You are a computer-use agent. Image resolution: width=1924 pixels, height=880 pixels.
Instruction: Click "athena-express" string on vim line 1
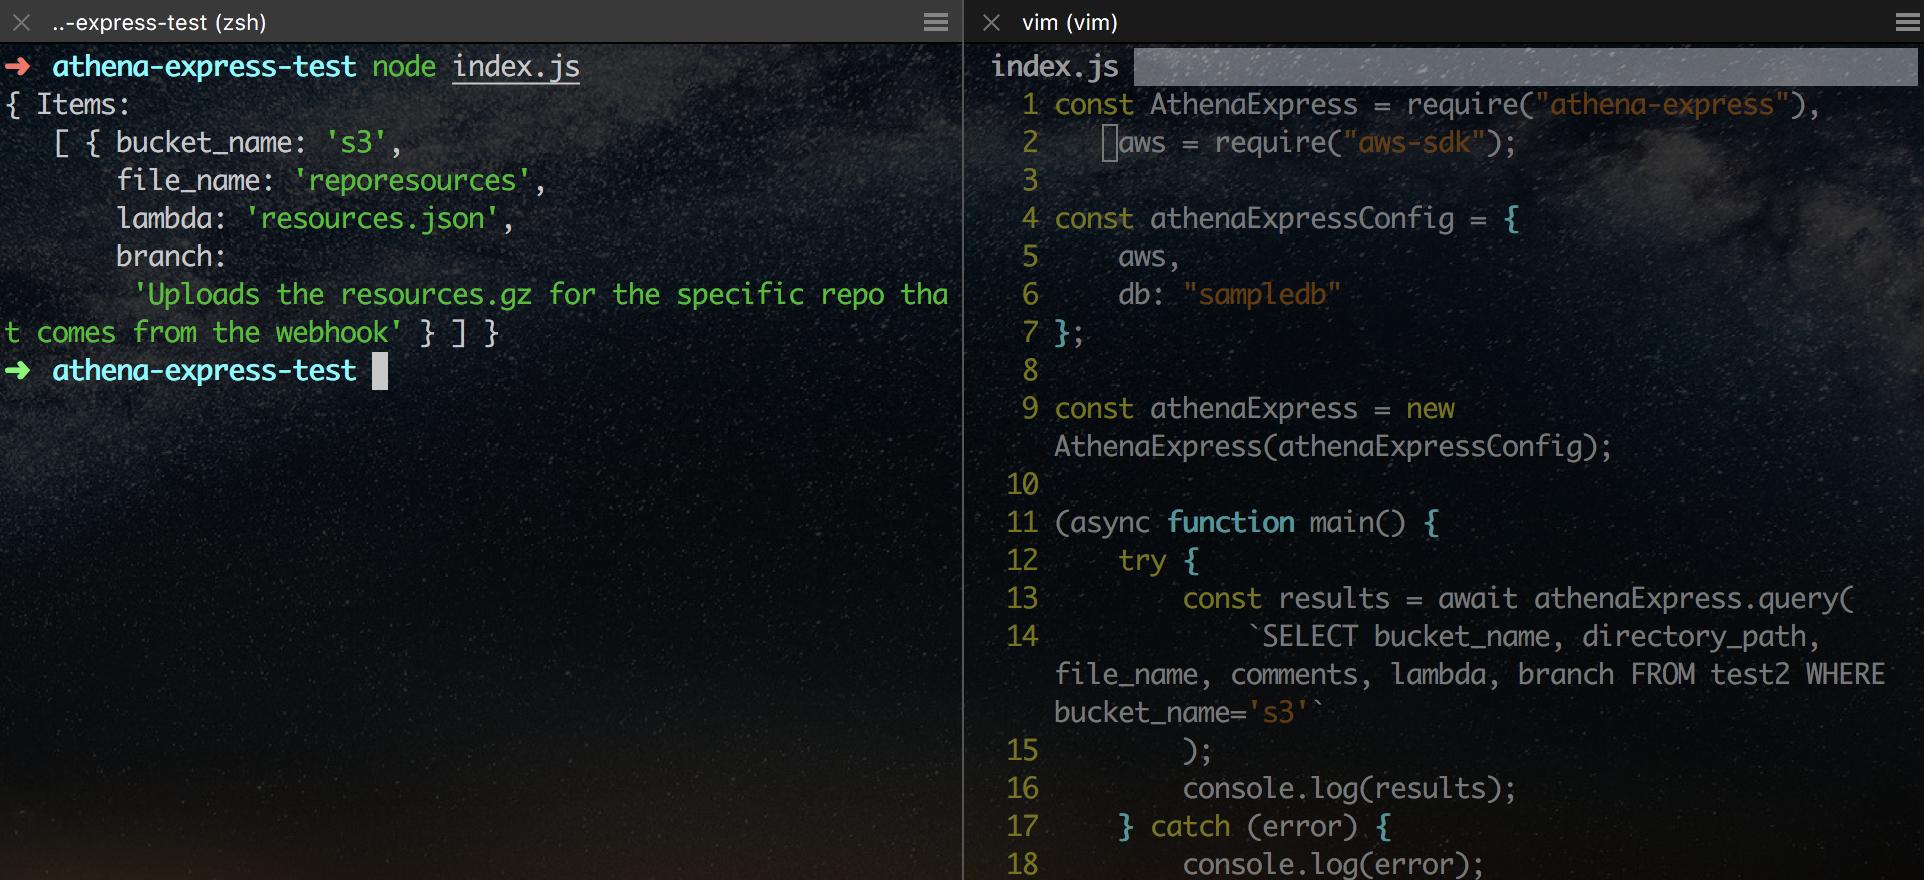[1662, 105]
